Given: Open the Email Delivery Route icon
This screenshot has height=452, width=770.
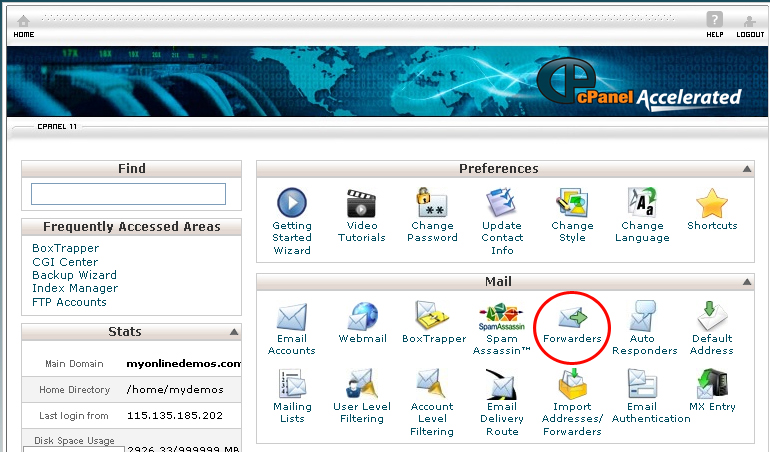Looking at the screenshot, I should pyautogui.click(x=501, y=384).
